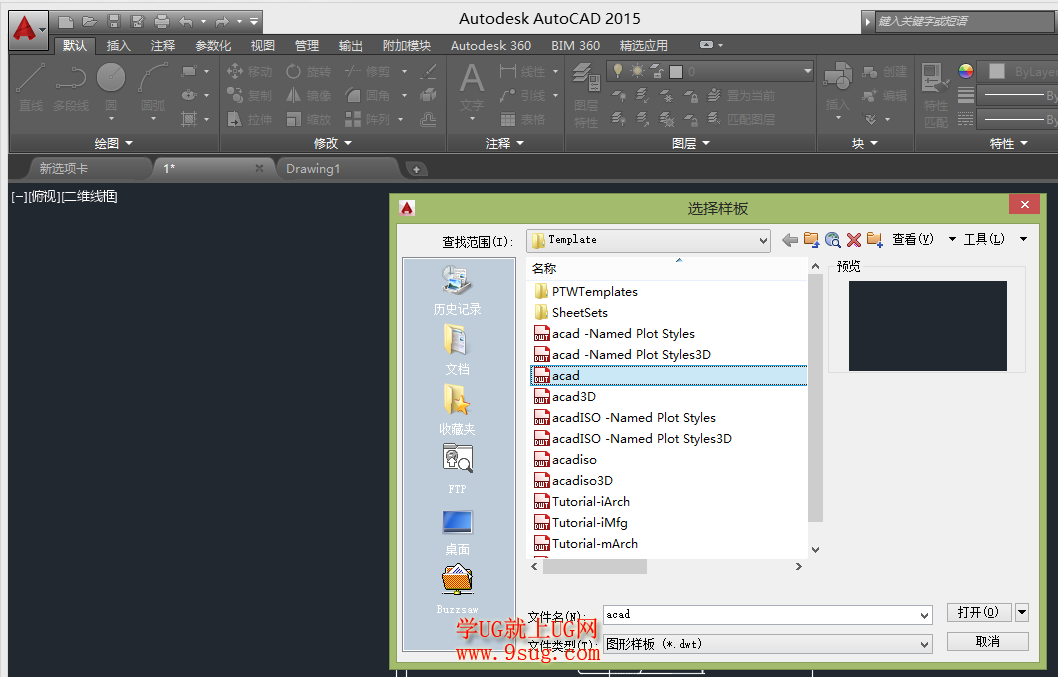Click Up one level folder icon in dialog
Image resolution: width=1058 pixels, height=677 pixels.
pyautogui.click(x=811, y=240)
